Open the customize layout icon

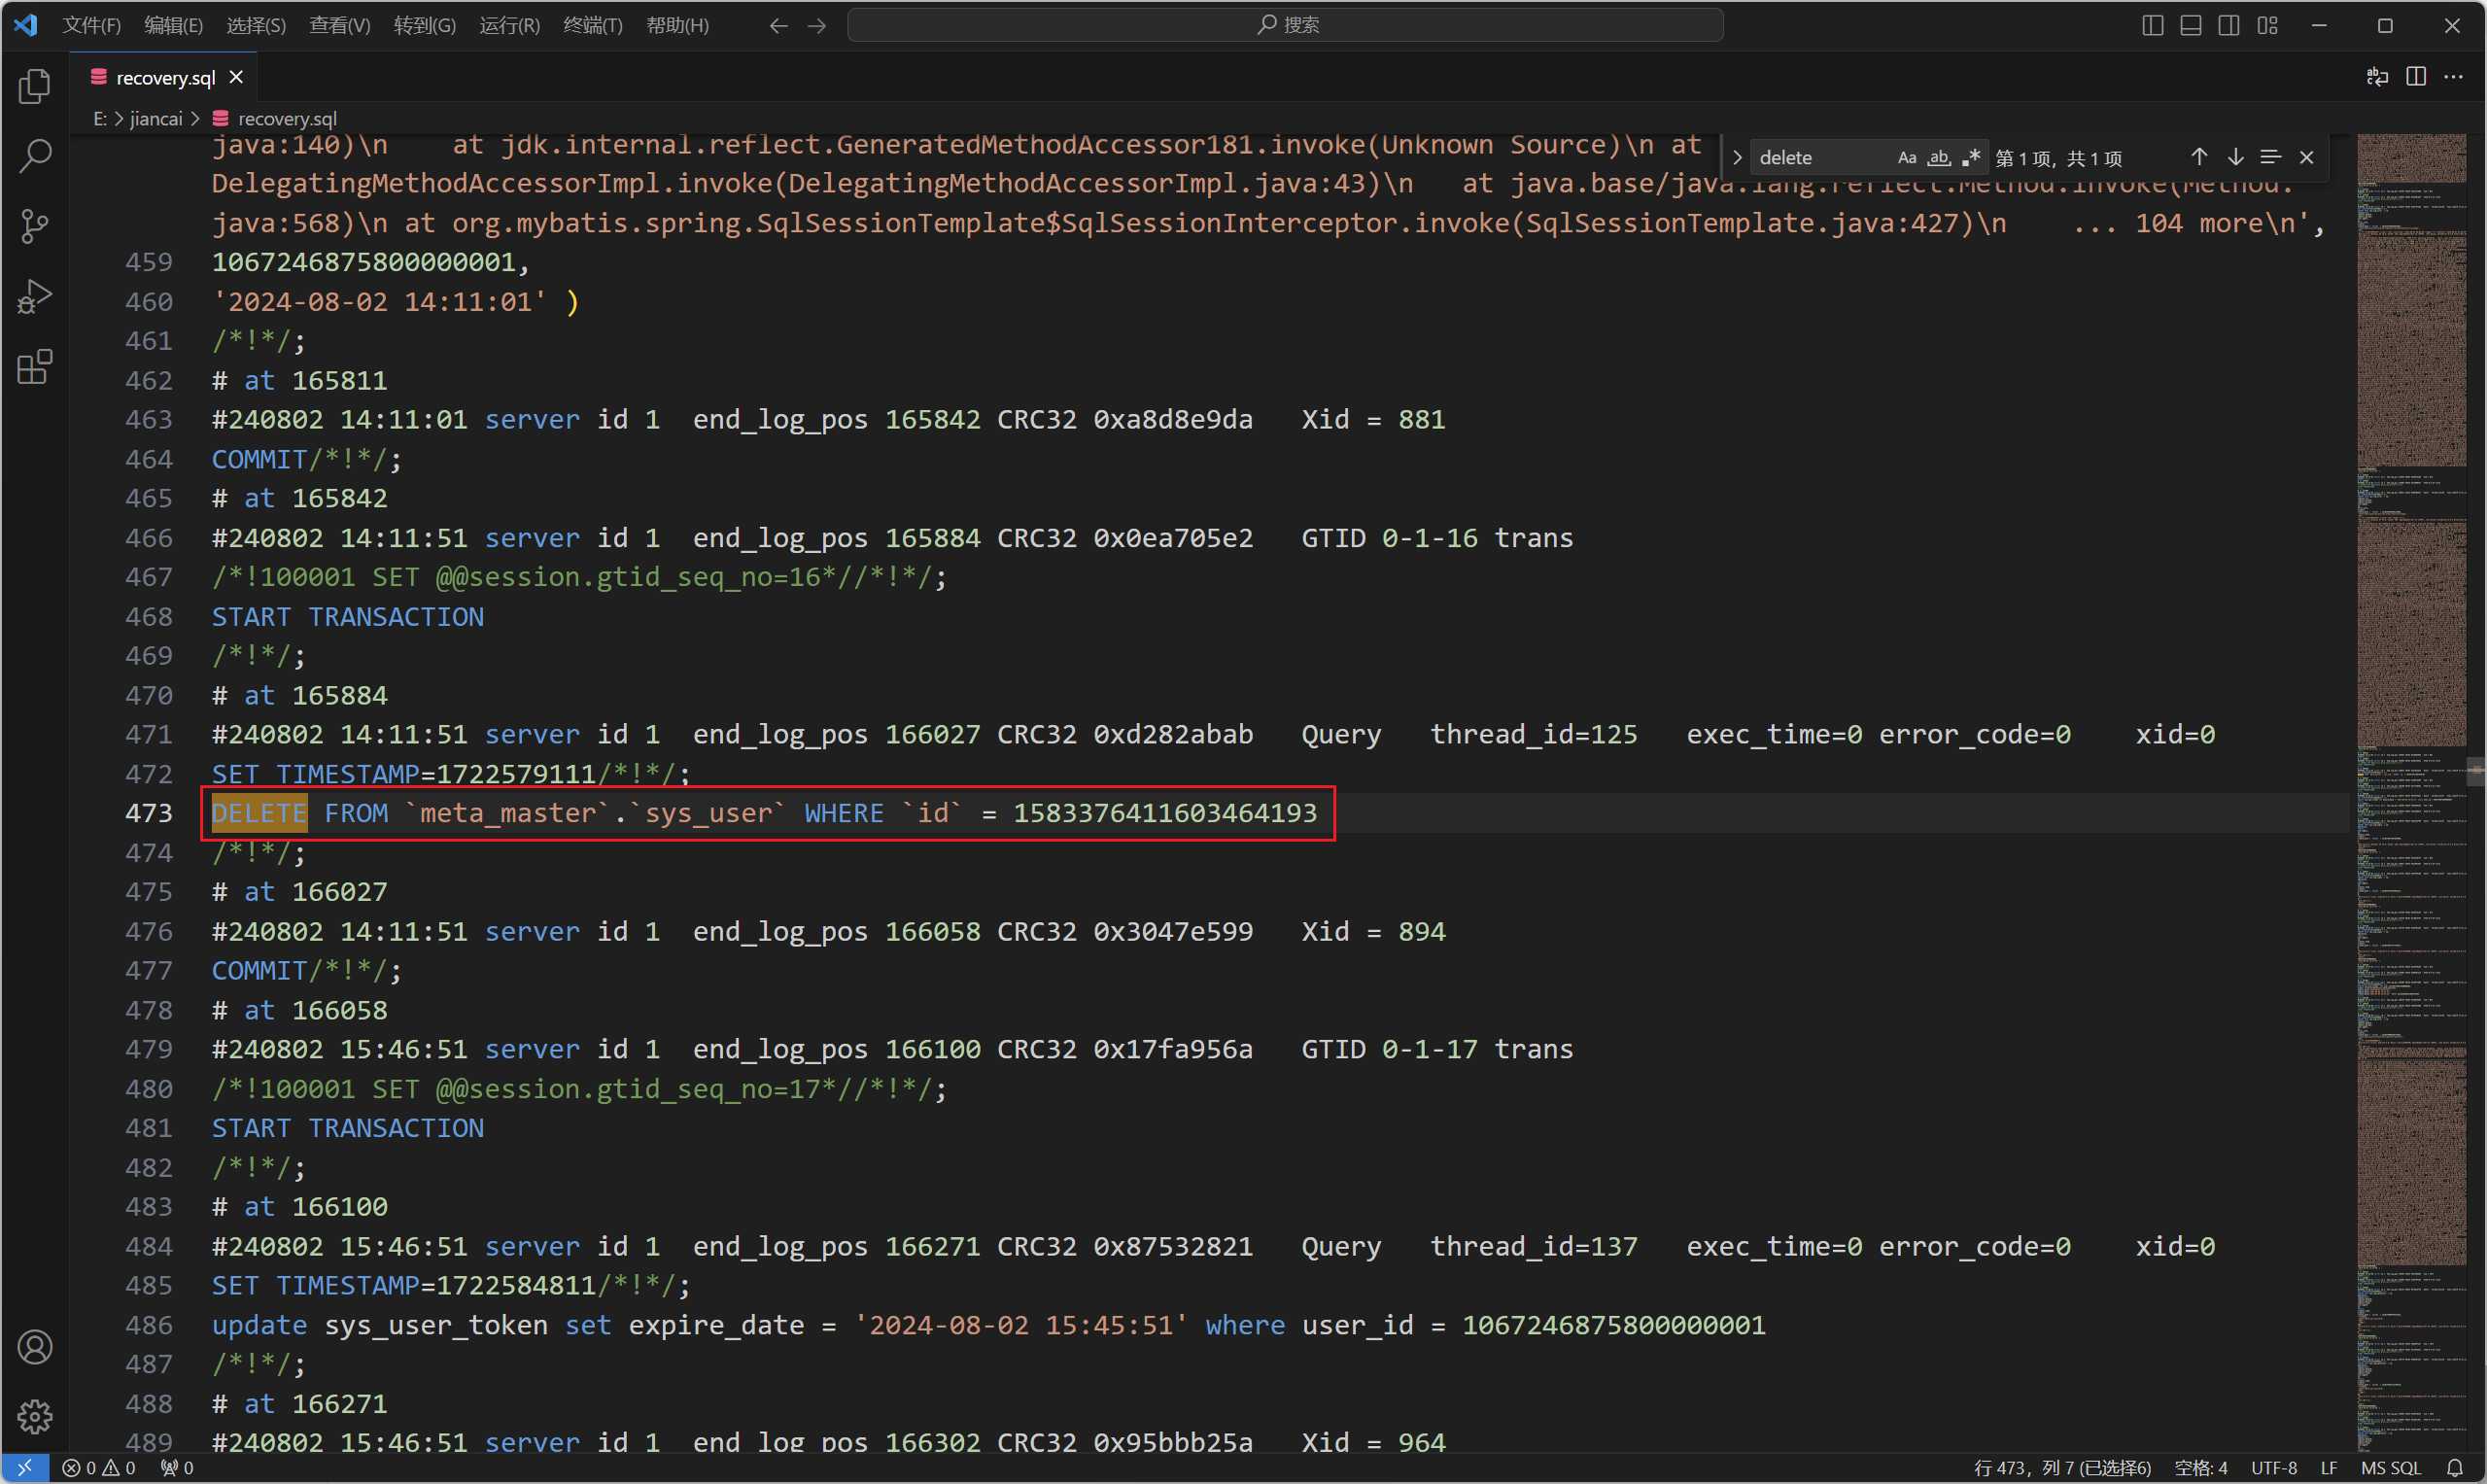(x=2268, y=25)
